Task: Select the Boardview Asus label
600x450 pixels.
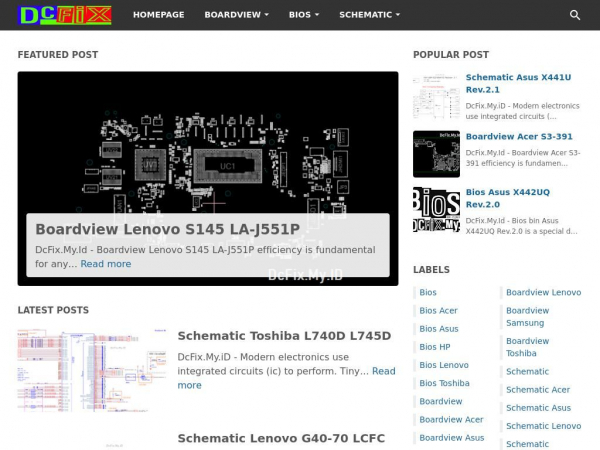Action: click(452, 438)
